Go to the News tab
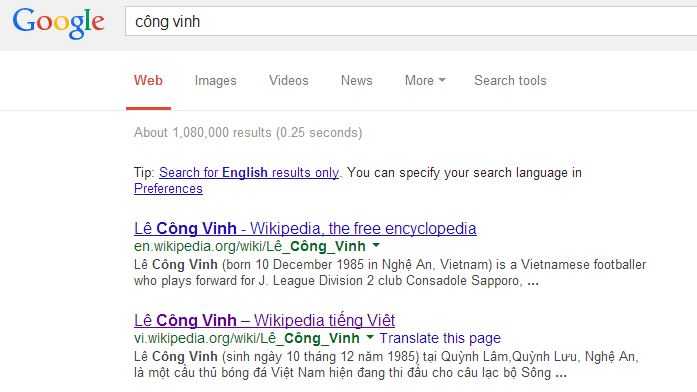 357,80
